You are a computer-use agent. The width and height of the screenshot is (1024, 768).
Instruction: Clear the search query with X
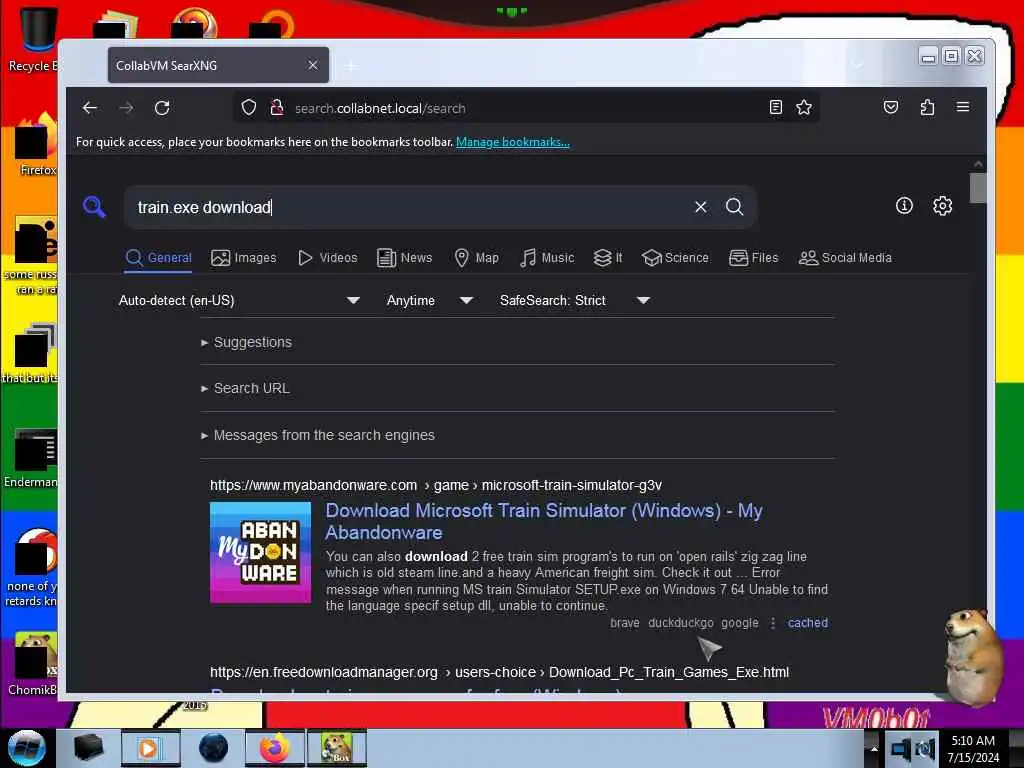(x=701, y=207)
